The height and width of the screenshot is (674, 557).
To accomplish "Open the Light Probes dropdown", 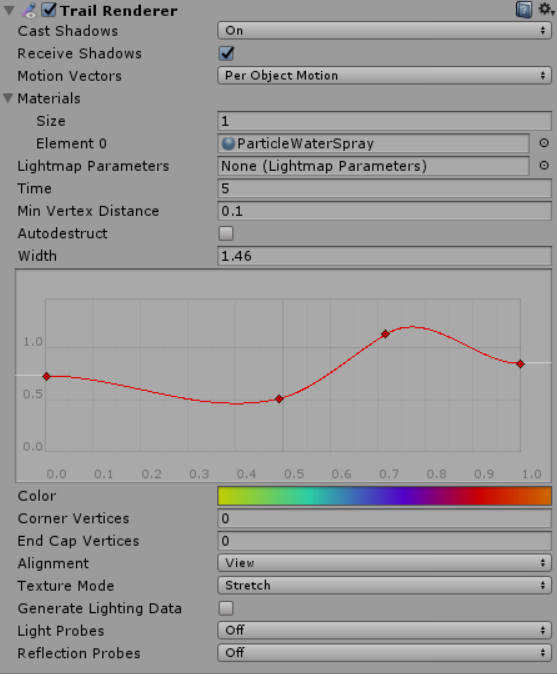I will pos(384,631).
